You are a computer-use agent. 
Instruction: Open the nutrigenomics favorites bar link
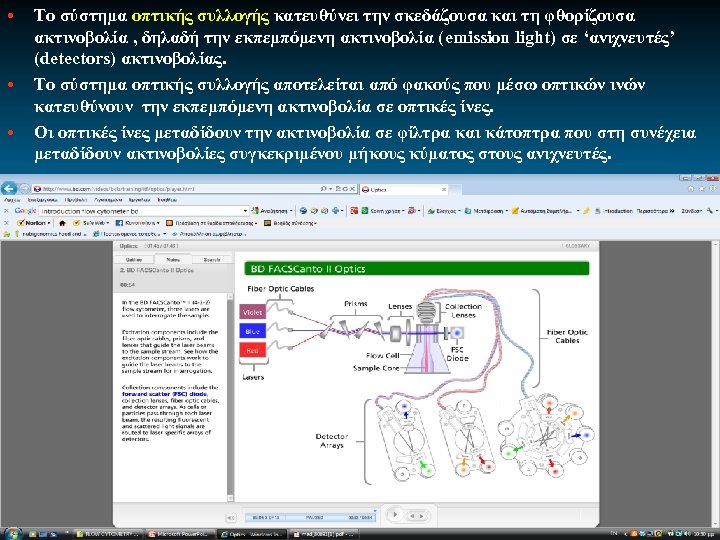51,234
